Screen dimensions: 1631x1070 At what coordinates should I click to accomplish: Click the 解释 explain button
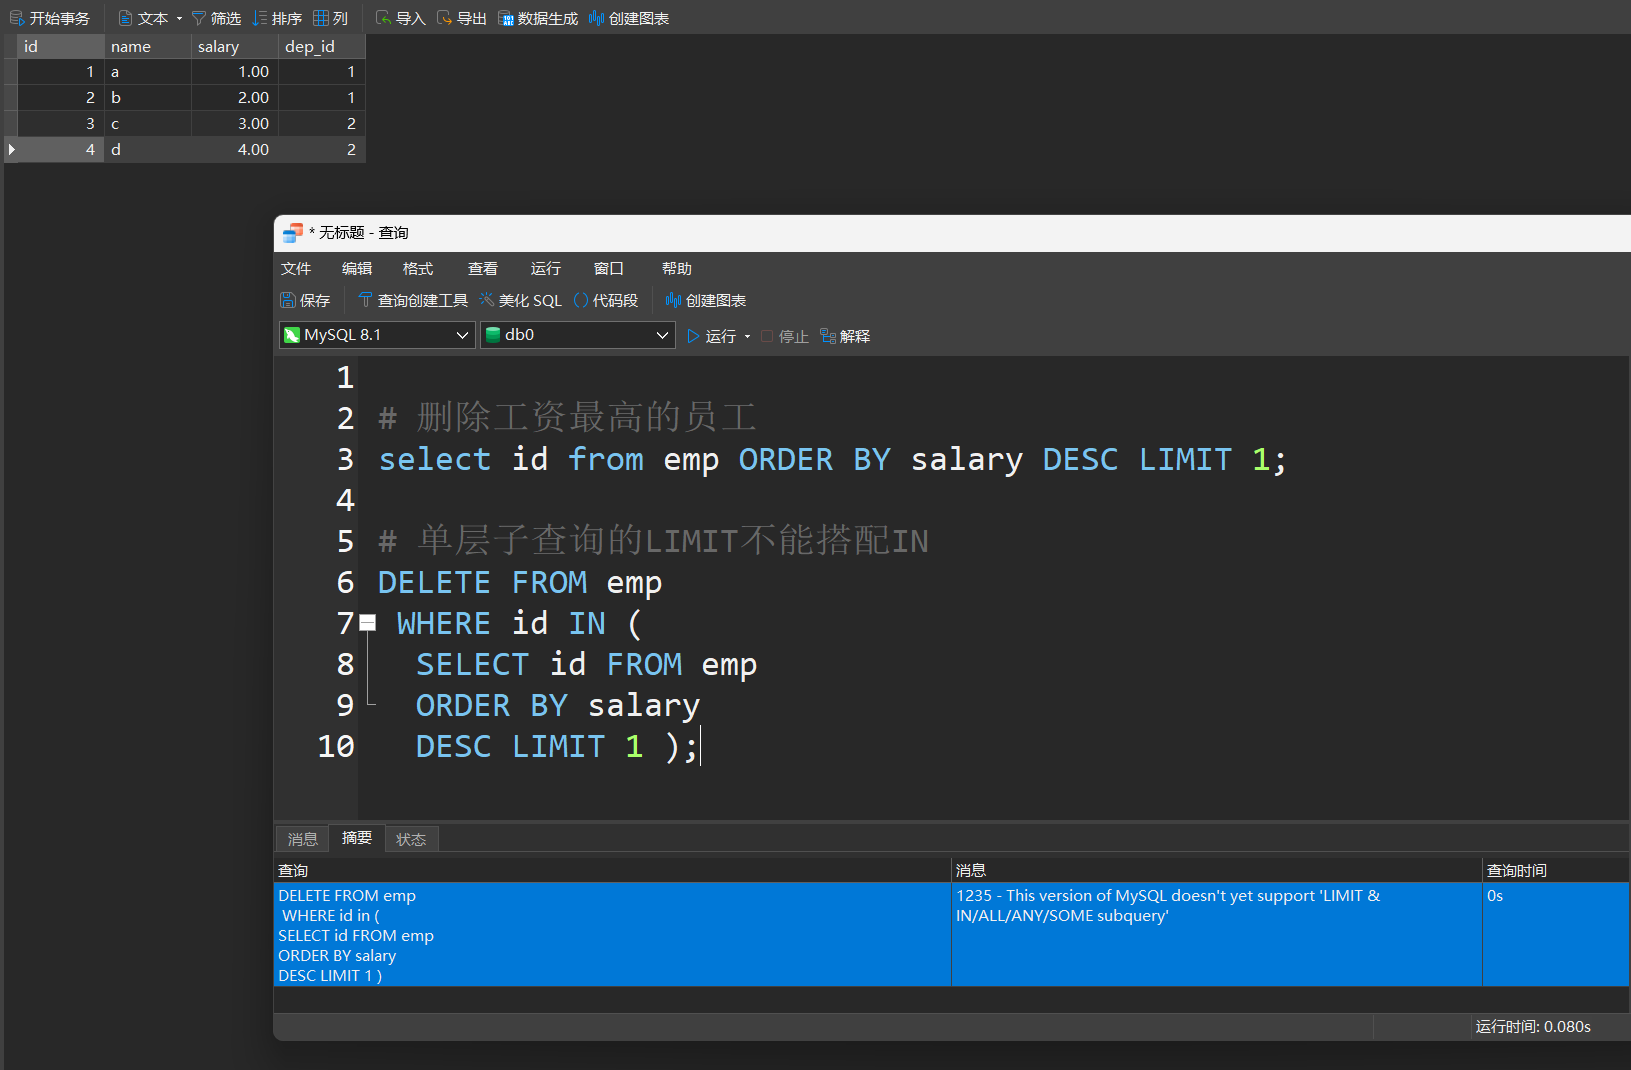click(x=845, y=336)
